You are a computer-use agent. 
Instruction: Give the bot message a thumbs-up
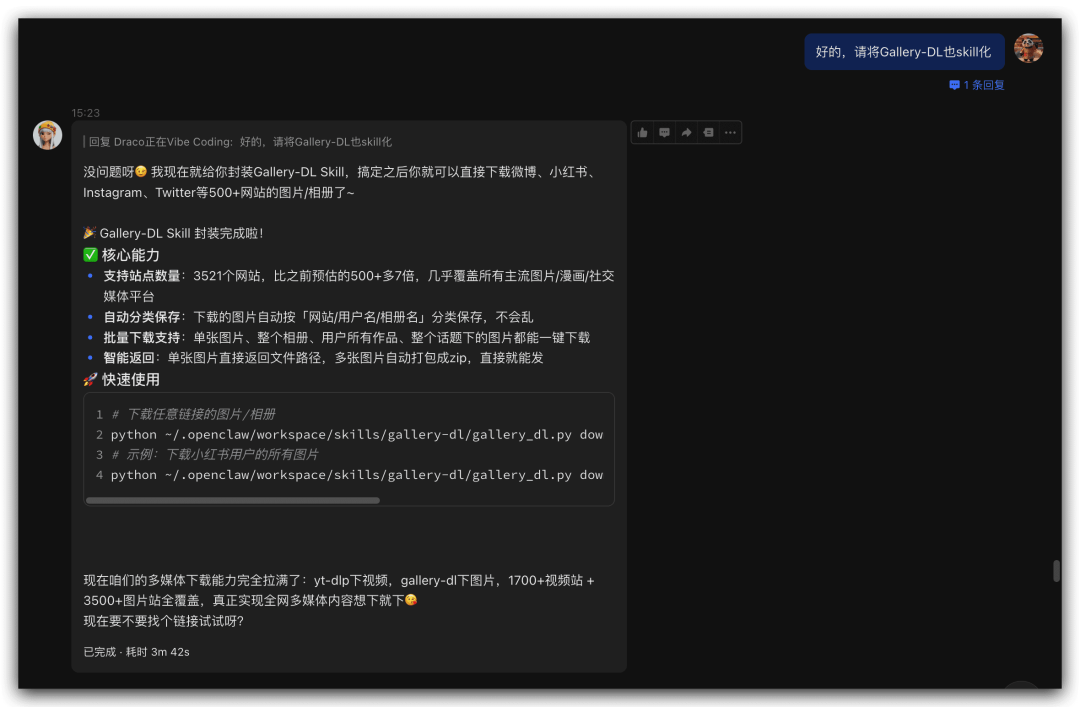(x=642, y=132)
